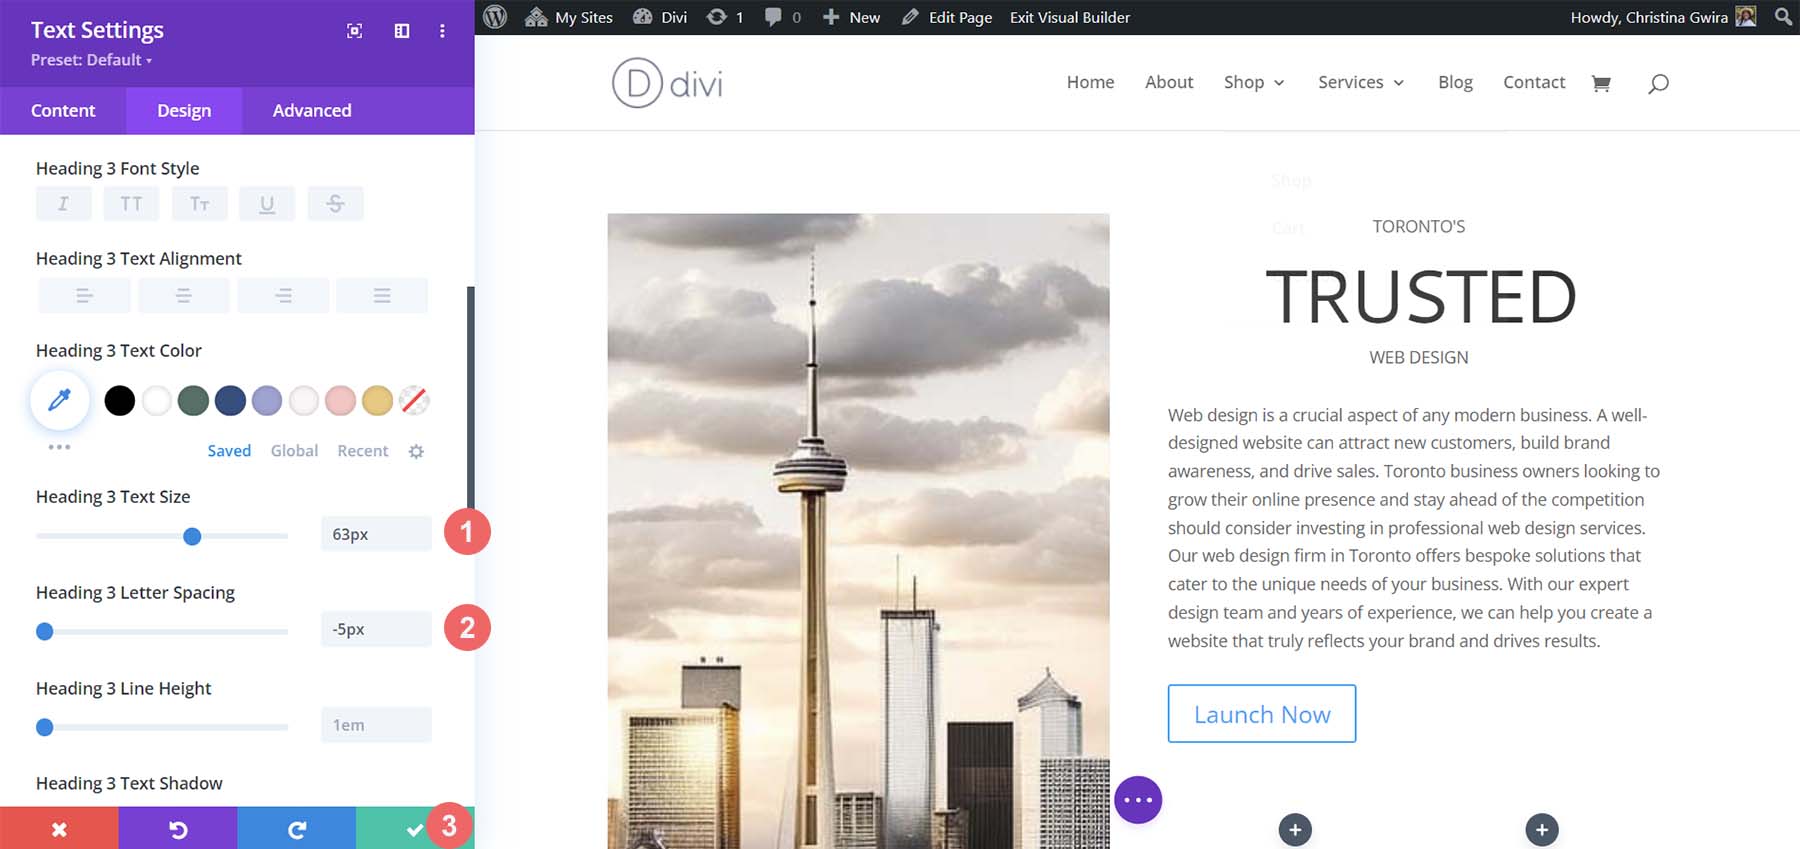Switch to the Content tab
The width and height of the screenshot is (1800, 849).
pos(63,111)
